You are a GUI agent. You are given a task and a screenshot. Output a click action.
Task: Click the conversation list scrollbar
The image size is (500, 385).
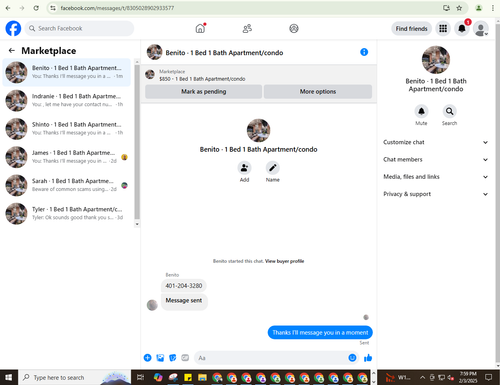click(x=137, y=142)
